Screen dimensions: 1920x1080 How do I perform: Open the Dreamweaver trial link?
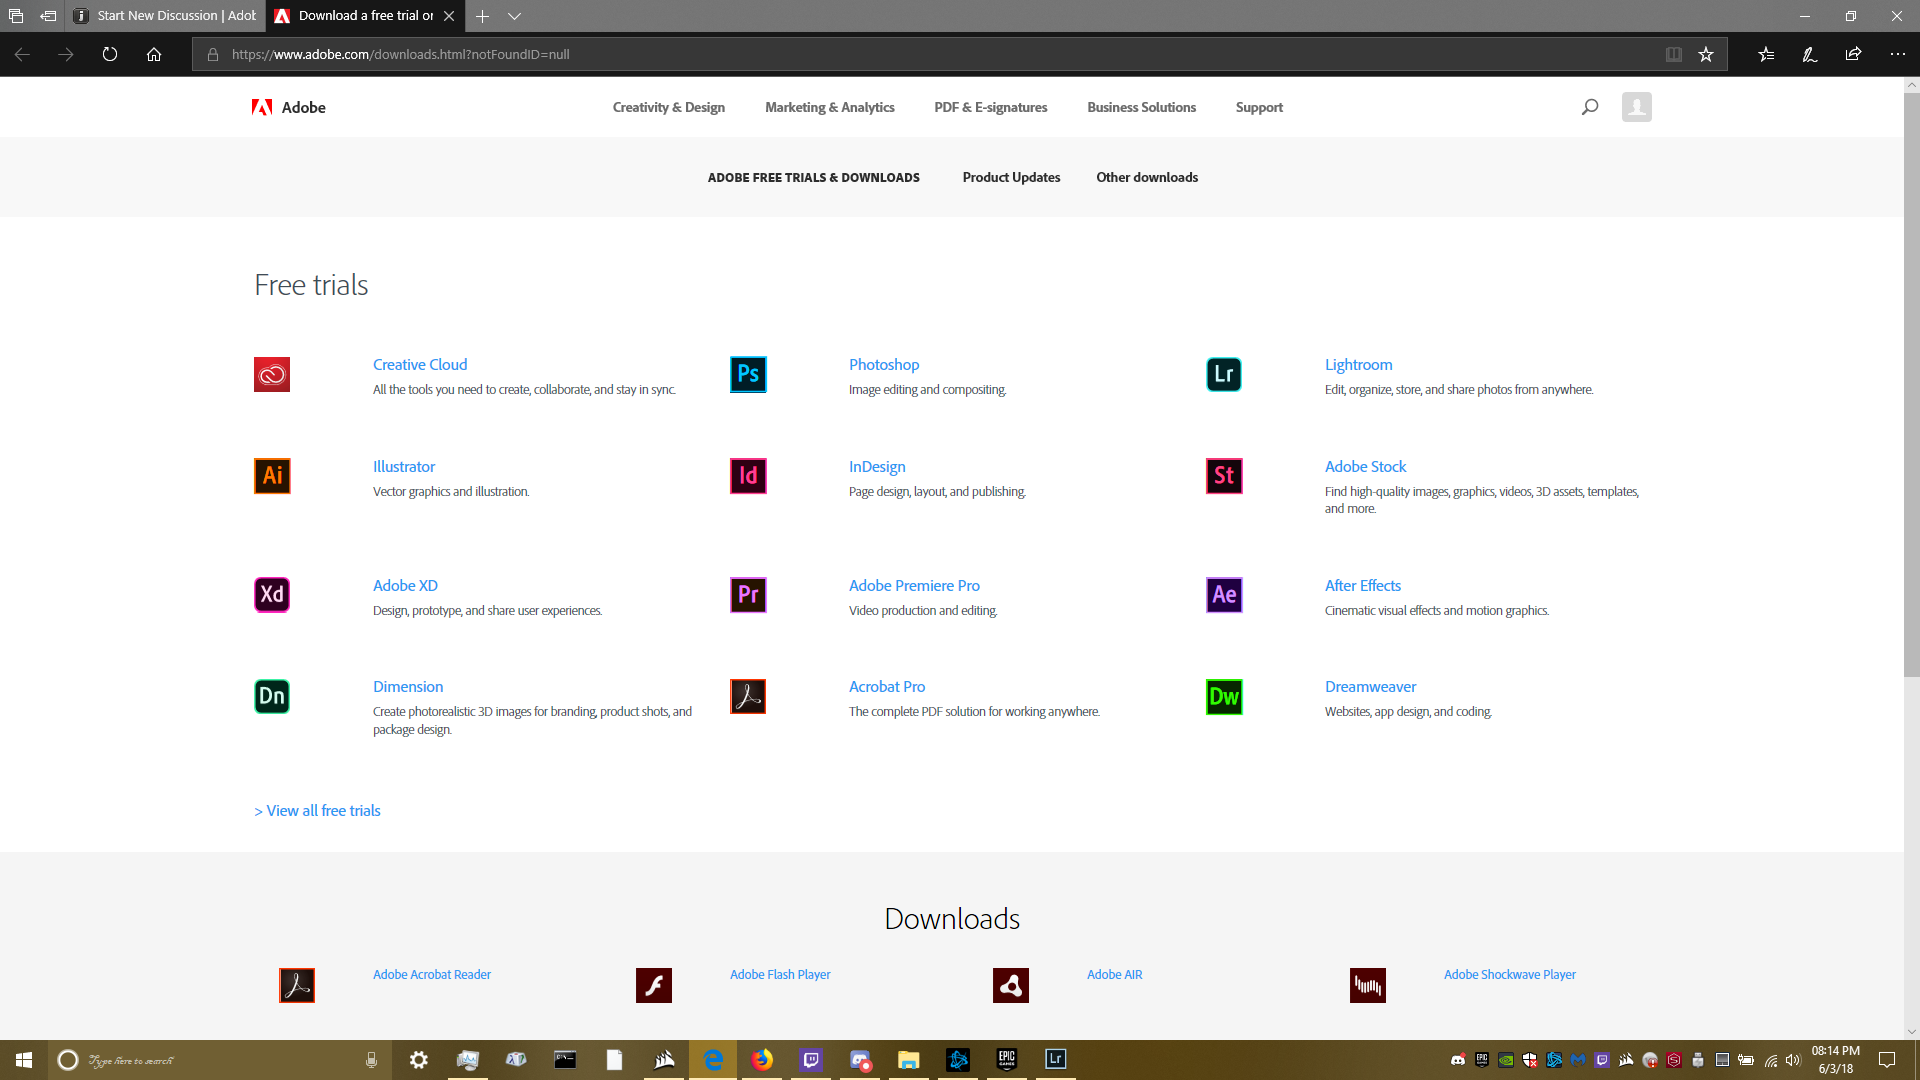[x=1370, y=687]
